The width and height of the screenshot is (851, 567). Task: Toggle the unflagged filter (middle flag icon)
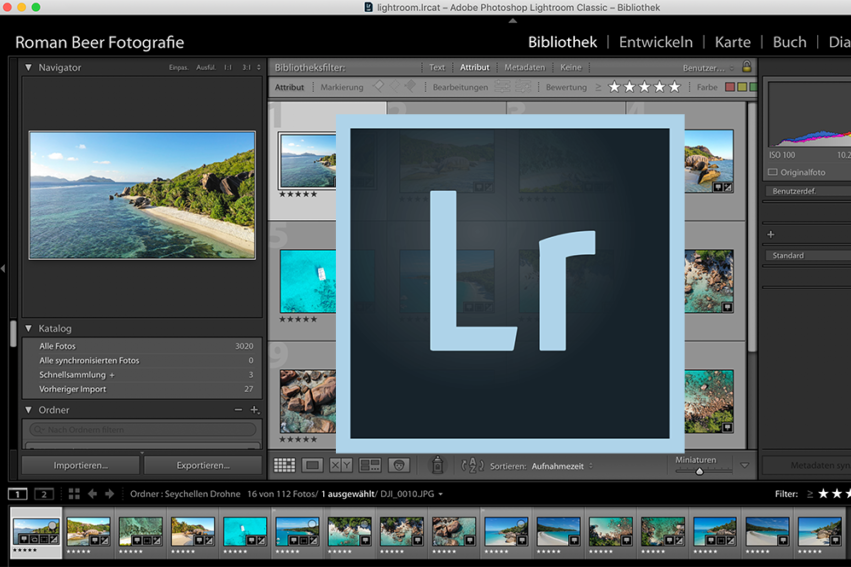click(395, 86)
